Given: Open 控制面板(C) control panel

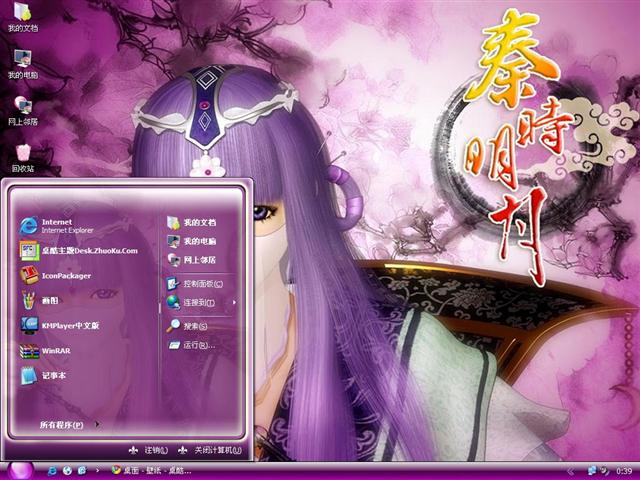Looking at the screenshot, I should (195, 284).
